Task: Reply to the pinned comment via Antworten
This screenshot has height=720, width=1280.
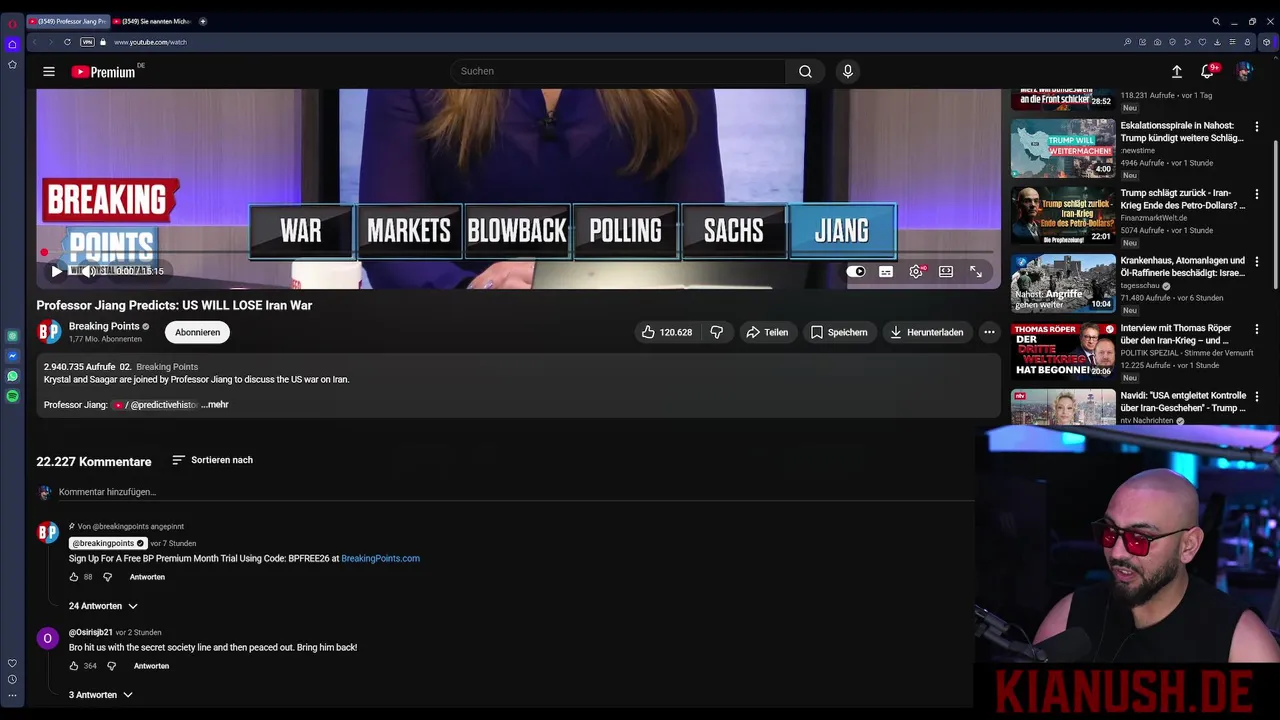Action: click(x=147, y=577)
